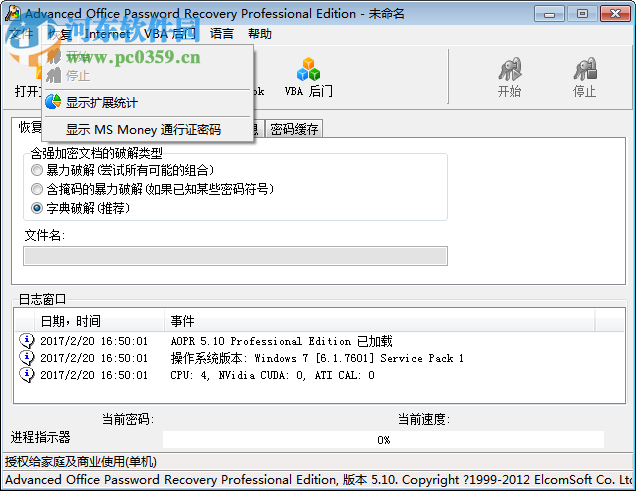
Task: Click the 停止 keys toolbar icon
Action: (x=584, y=69)
